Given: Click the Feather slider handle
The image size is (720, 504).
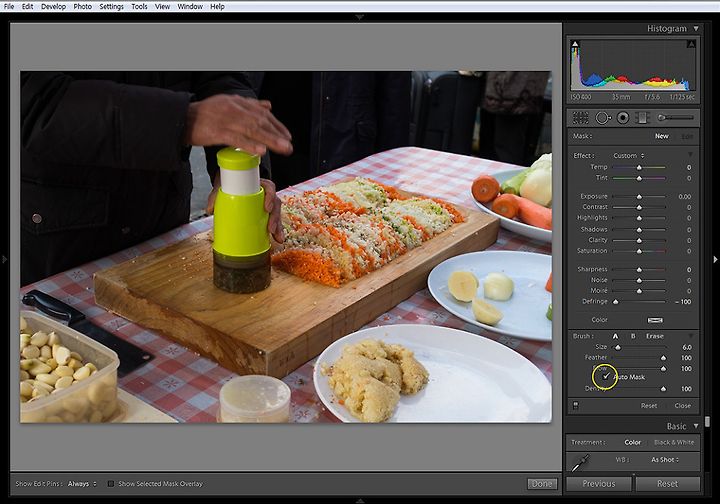Looking at the screenshot, I should tap(663, 358).
